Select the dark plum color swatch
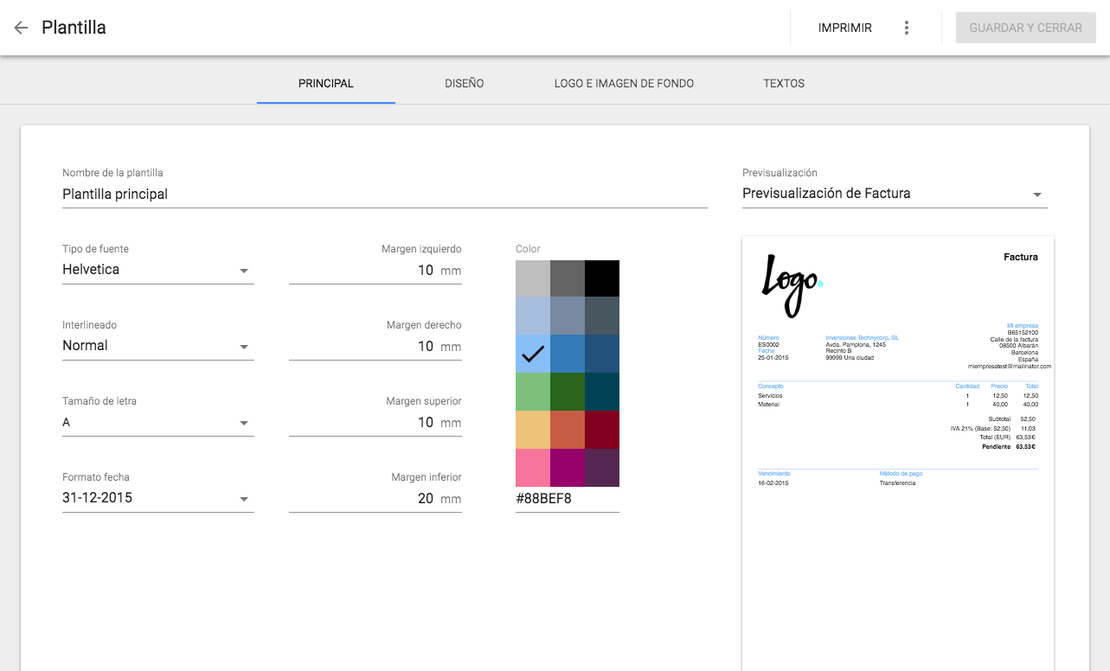The width and height of the screenshot is (1110, 671). click(x=602, y=468)
